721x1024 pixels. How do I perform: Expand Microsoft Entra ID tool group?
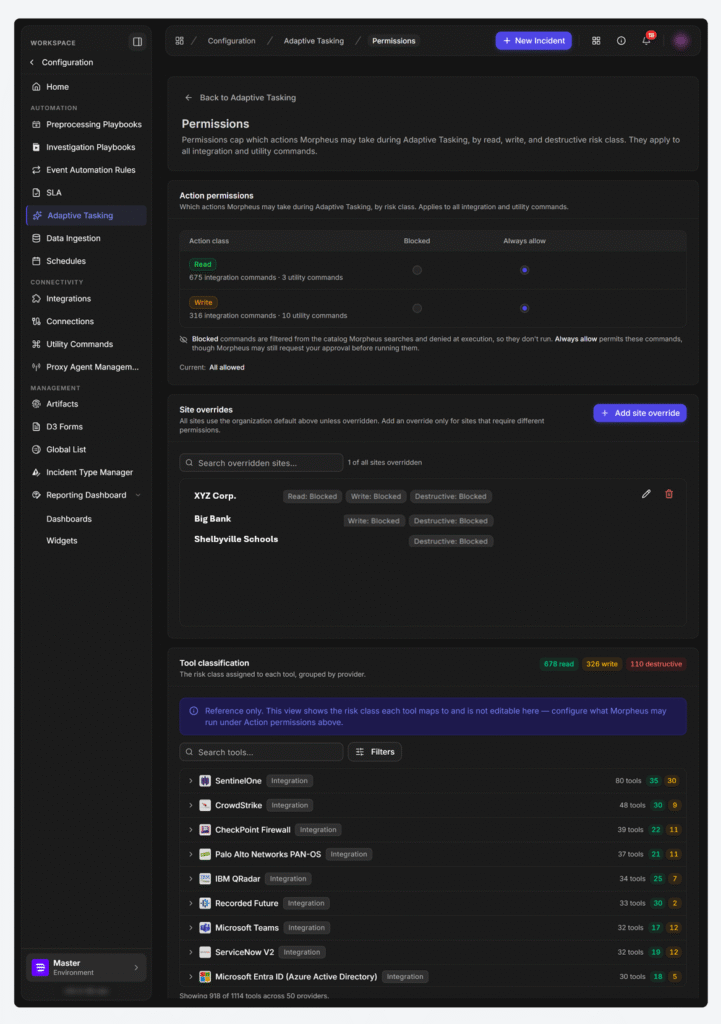pos(191,977)
